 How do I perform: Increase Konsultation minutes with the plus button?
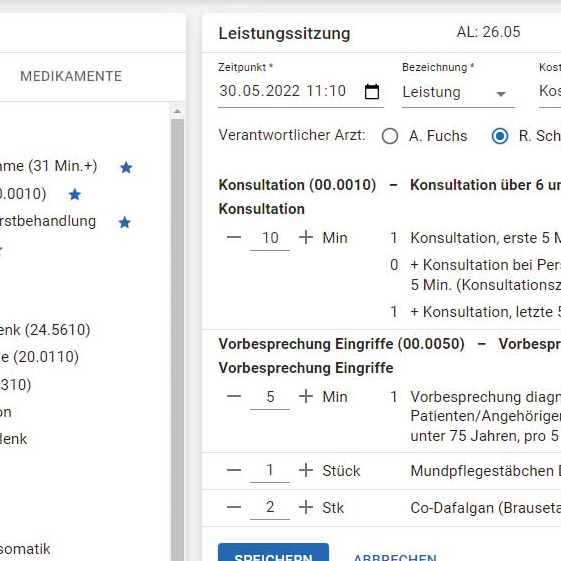pos(306,237)
